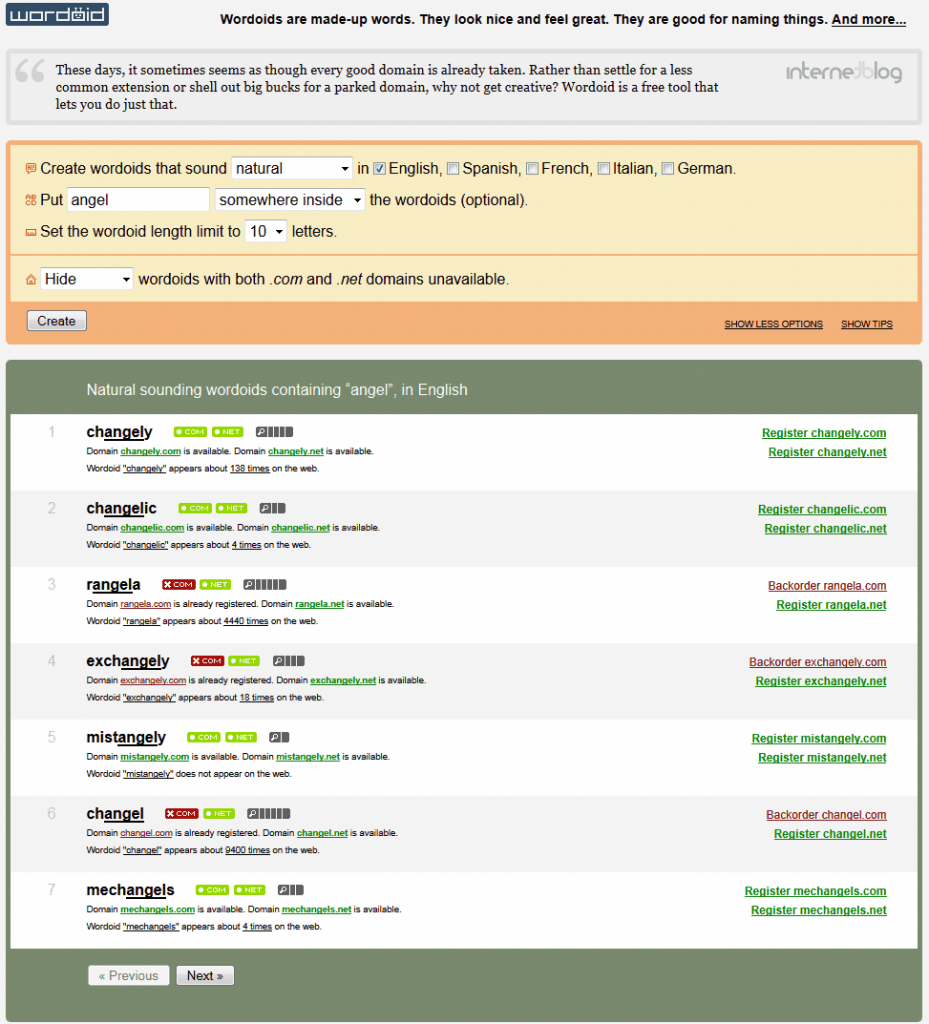Click the Wordoid logo

tap(57, 15)
